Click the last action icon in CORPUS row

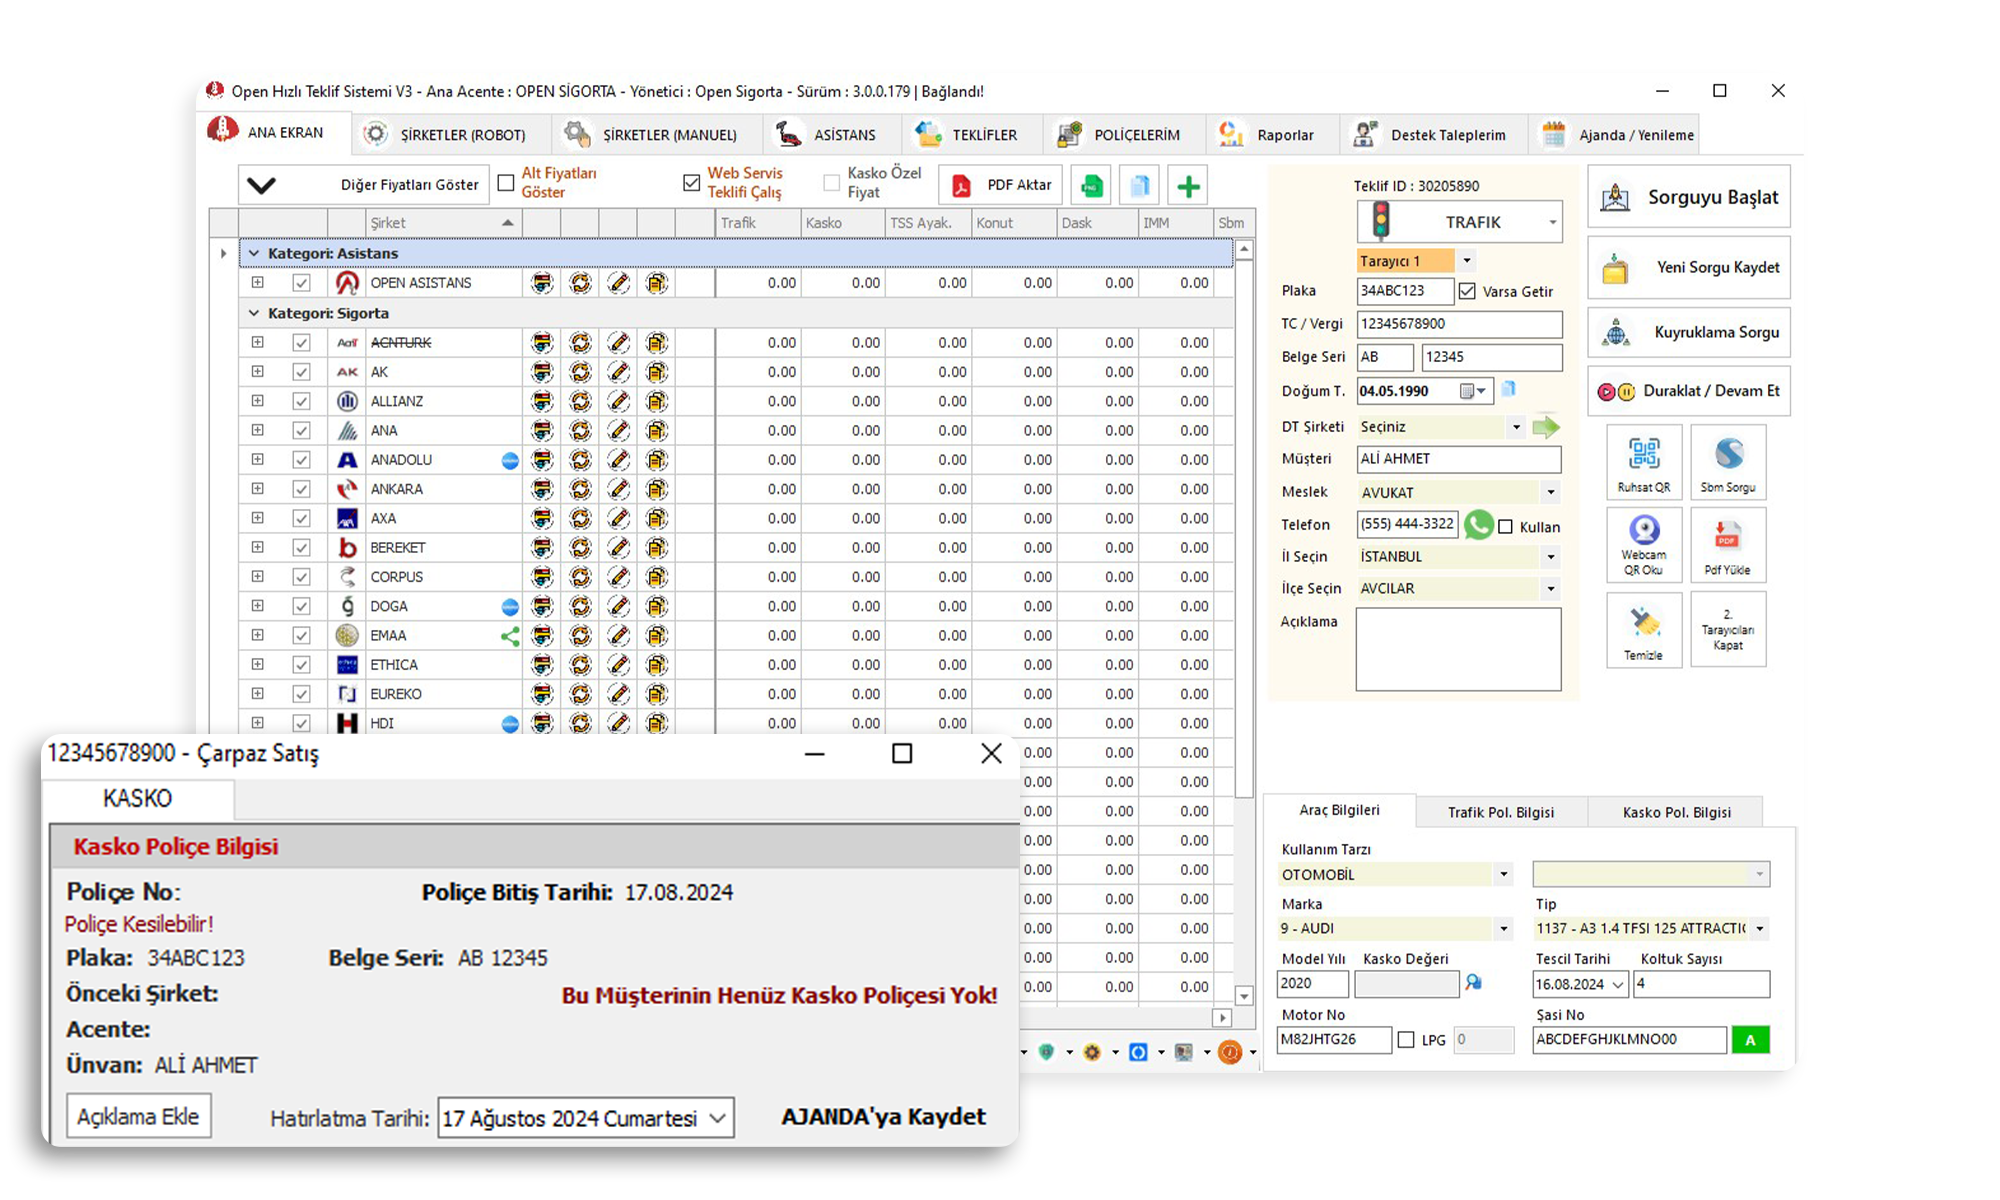point(656,577)
